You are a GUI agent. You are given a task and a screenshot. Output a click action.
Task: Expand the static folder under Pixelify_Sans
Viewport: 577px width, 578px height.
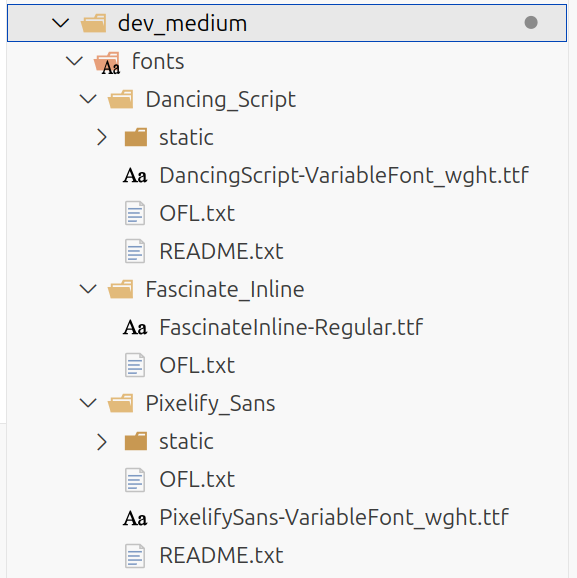click(102, 441)
